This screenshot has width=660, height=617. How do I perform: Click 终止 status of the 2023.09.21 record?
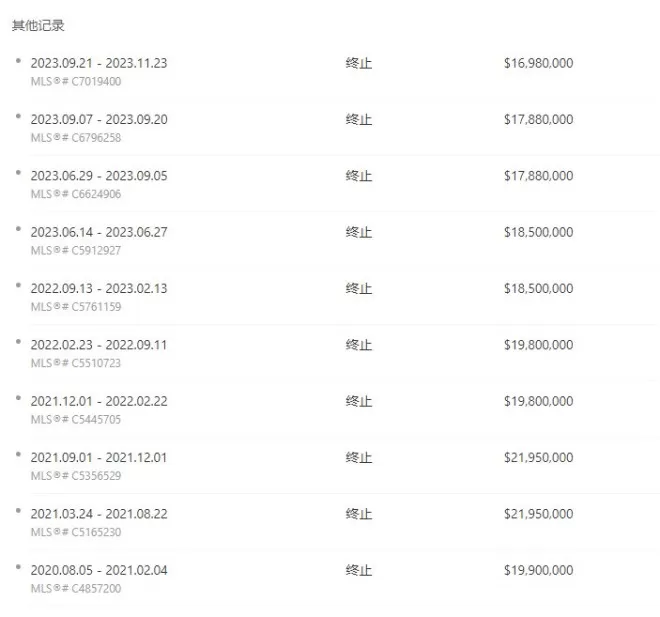tap(359, 63)
